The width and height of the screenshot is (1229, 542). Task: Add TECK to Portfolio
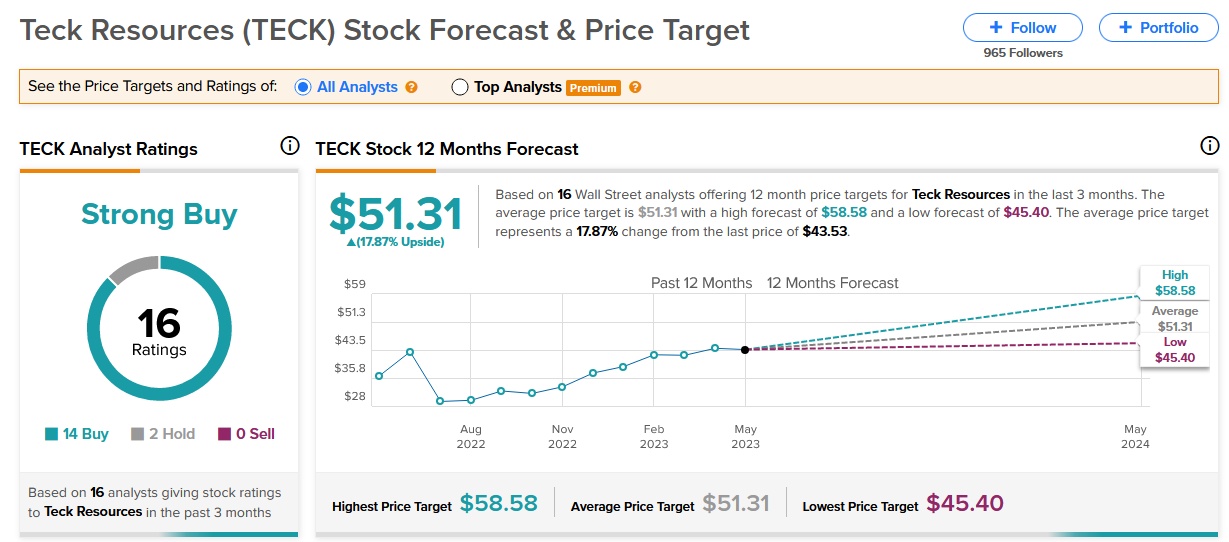pos(1158,28)
